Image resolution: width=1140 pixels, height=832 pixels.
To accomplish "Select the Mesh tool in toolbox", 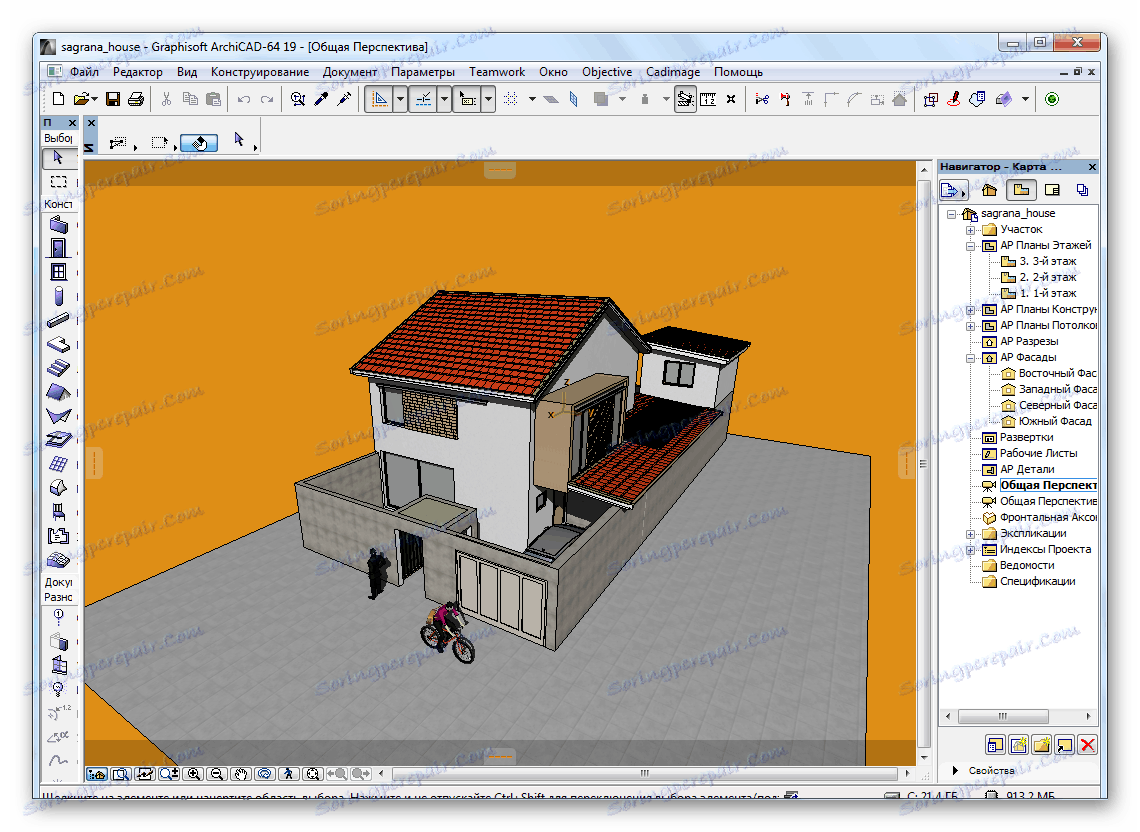I will coord(58,560).
